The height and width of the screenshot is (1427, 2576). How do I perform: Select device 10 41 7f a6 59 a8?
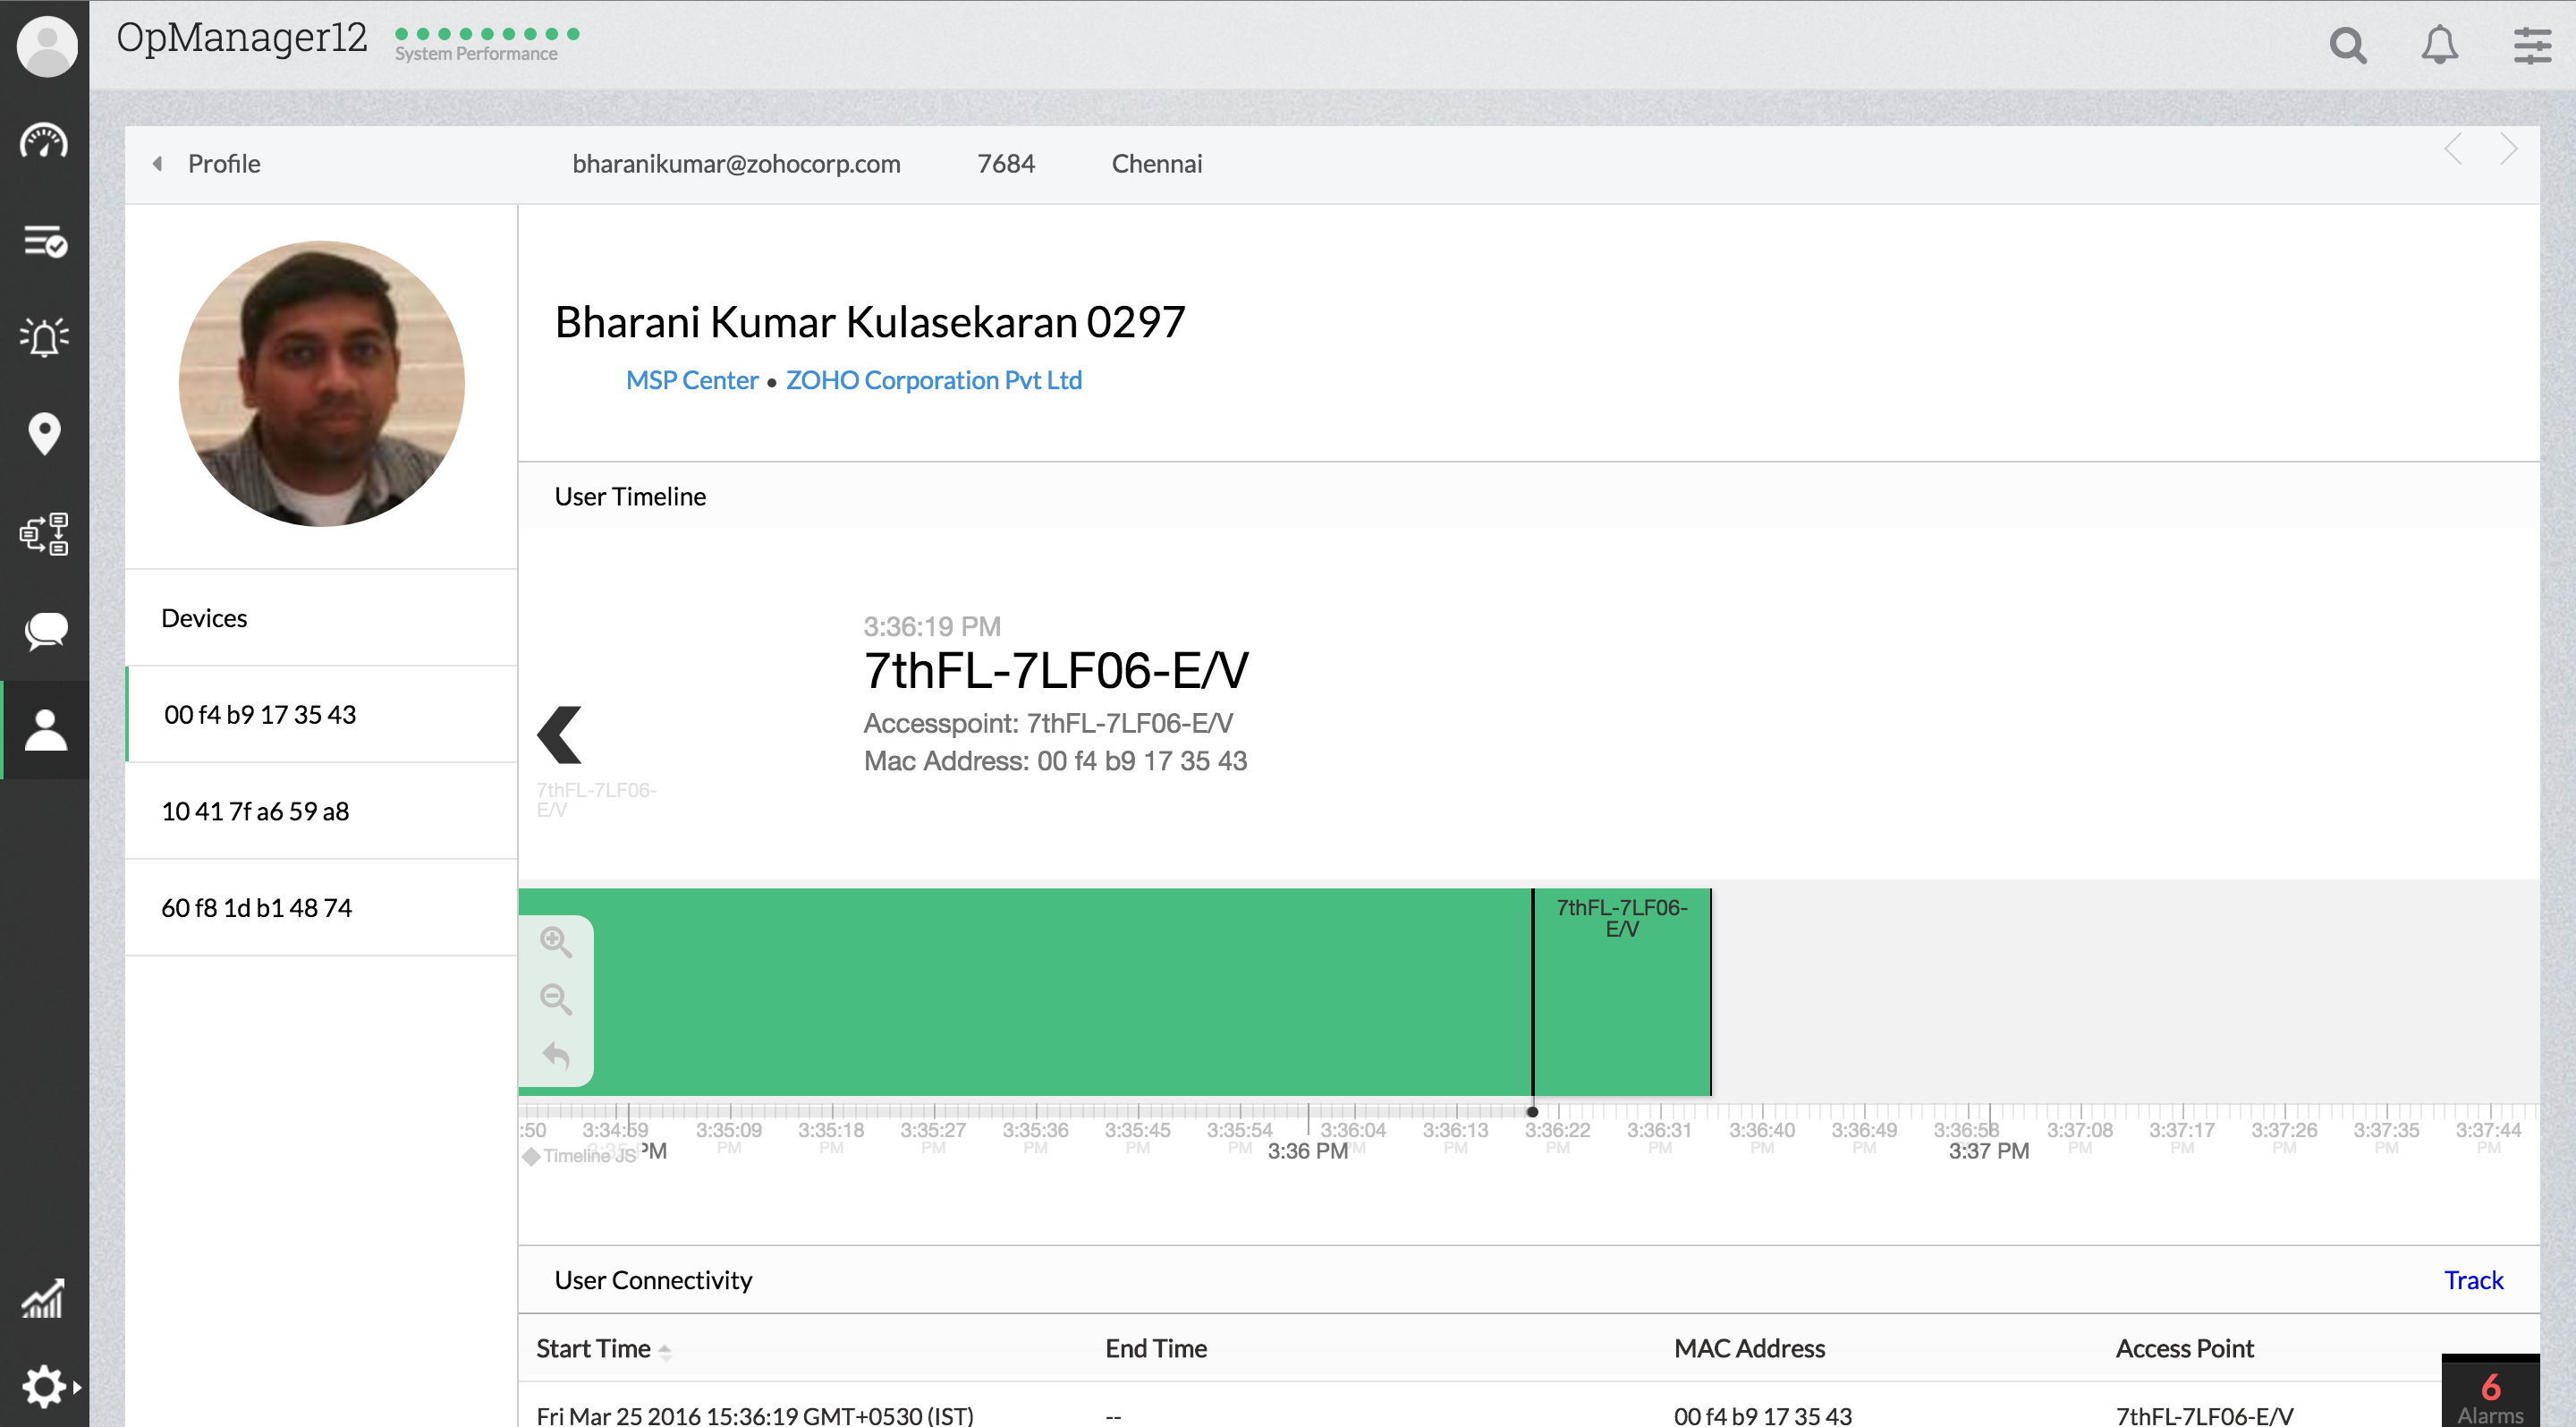click(256, 811)
